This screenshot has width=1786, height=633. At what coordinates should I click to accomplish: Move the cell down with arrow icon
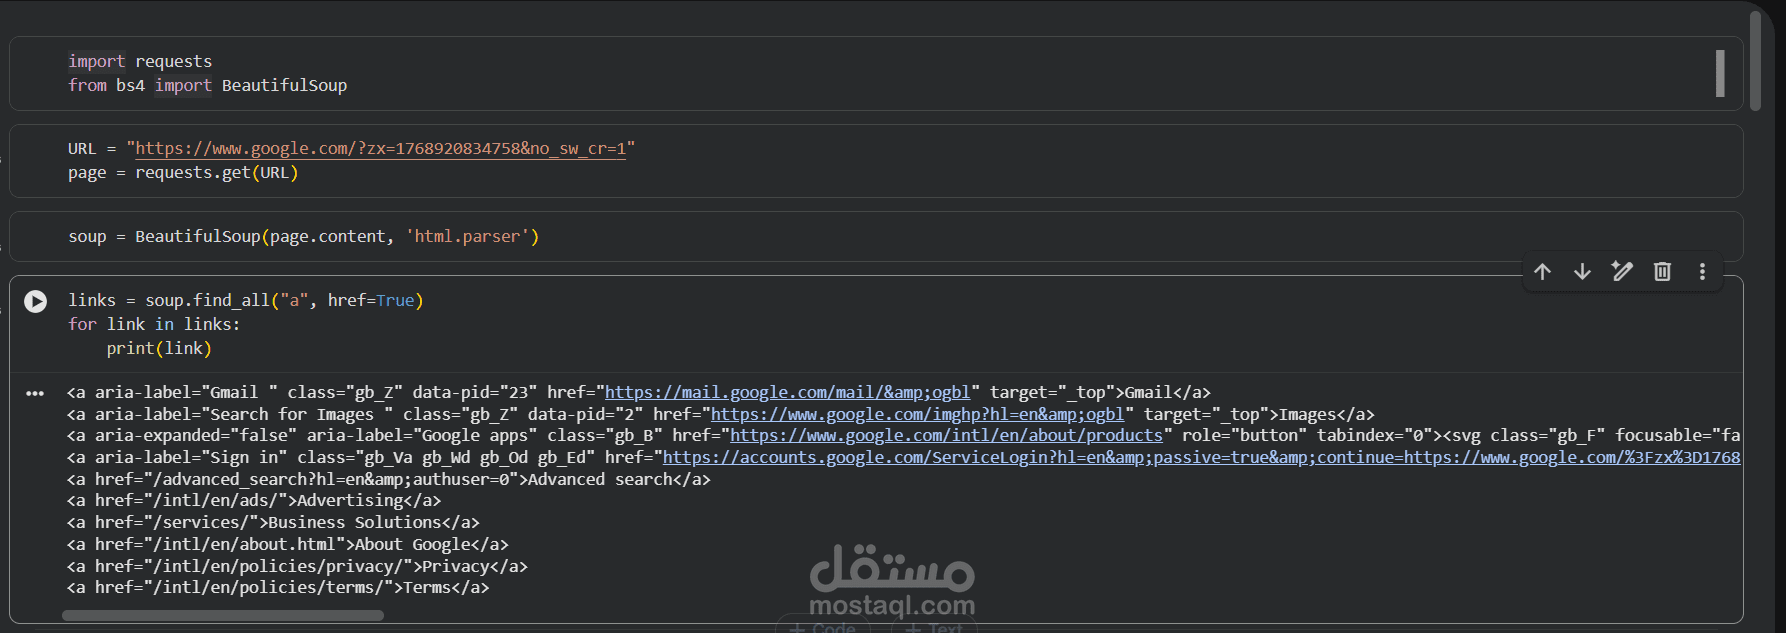[x=1582, y=272]
